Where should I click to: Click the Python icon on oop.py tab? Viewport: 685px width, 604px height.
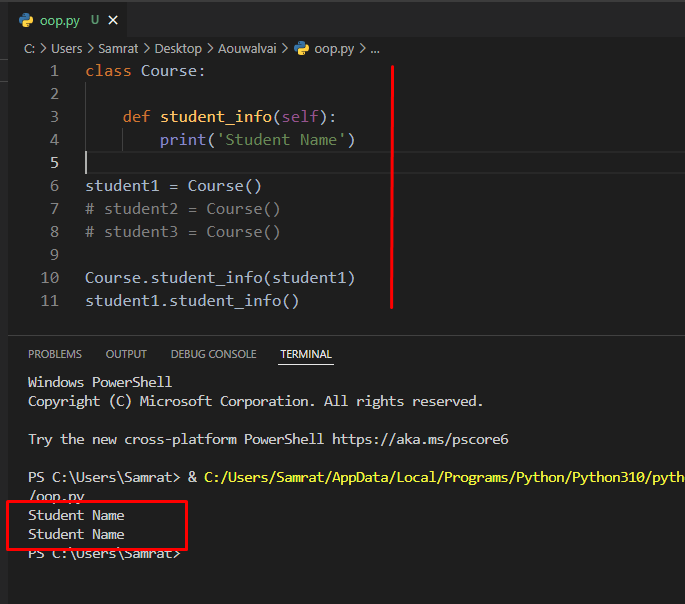pyautogui.click(x=26, y=20)
